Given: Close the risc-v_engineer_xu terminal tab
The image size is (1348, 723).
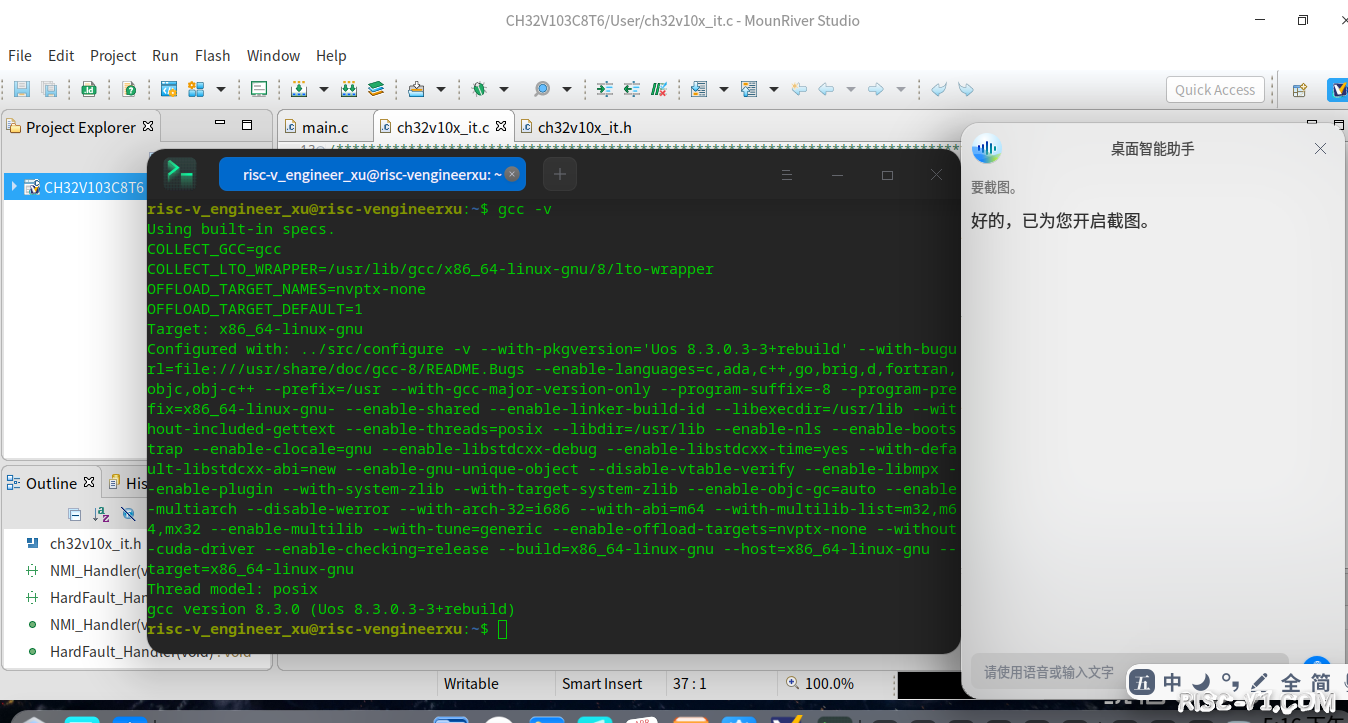Looking at the screenshot, I should (x=512, y=174).
